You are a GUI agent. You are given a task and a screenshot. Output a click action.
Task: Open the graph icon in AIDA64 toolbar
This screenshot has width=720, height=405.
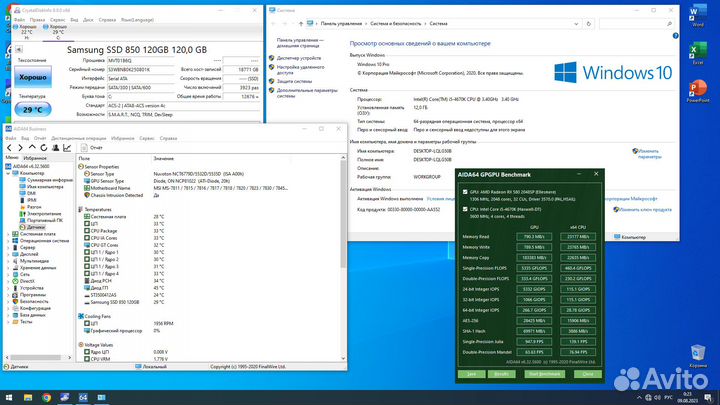[x=67, y=147]
